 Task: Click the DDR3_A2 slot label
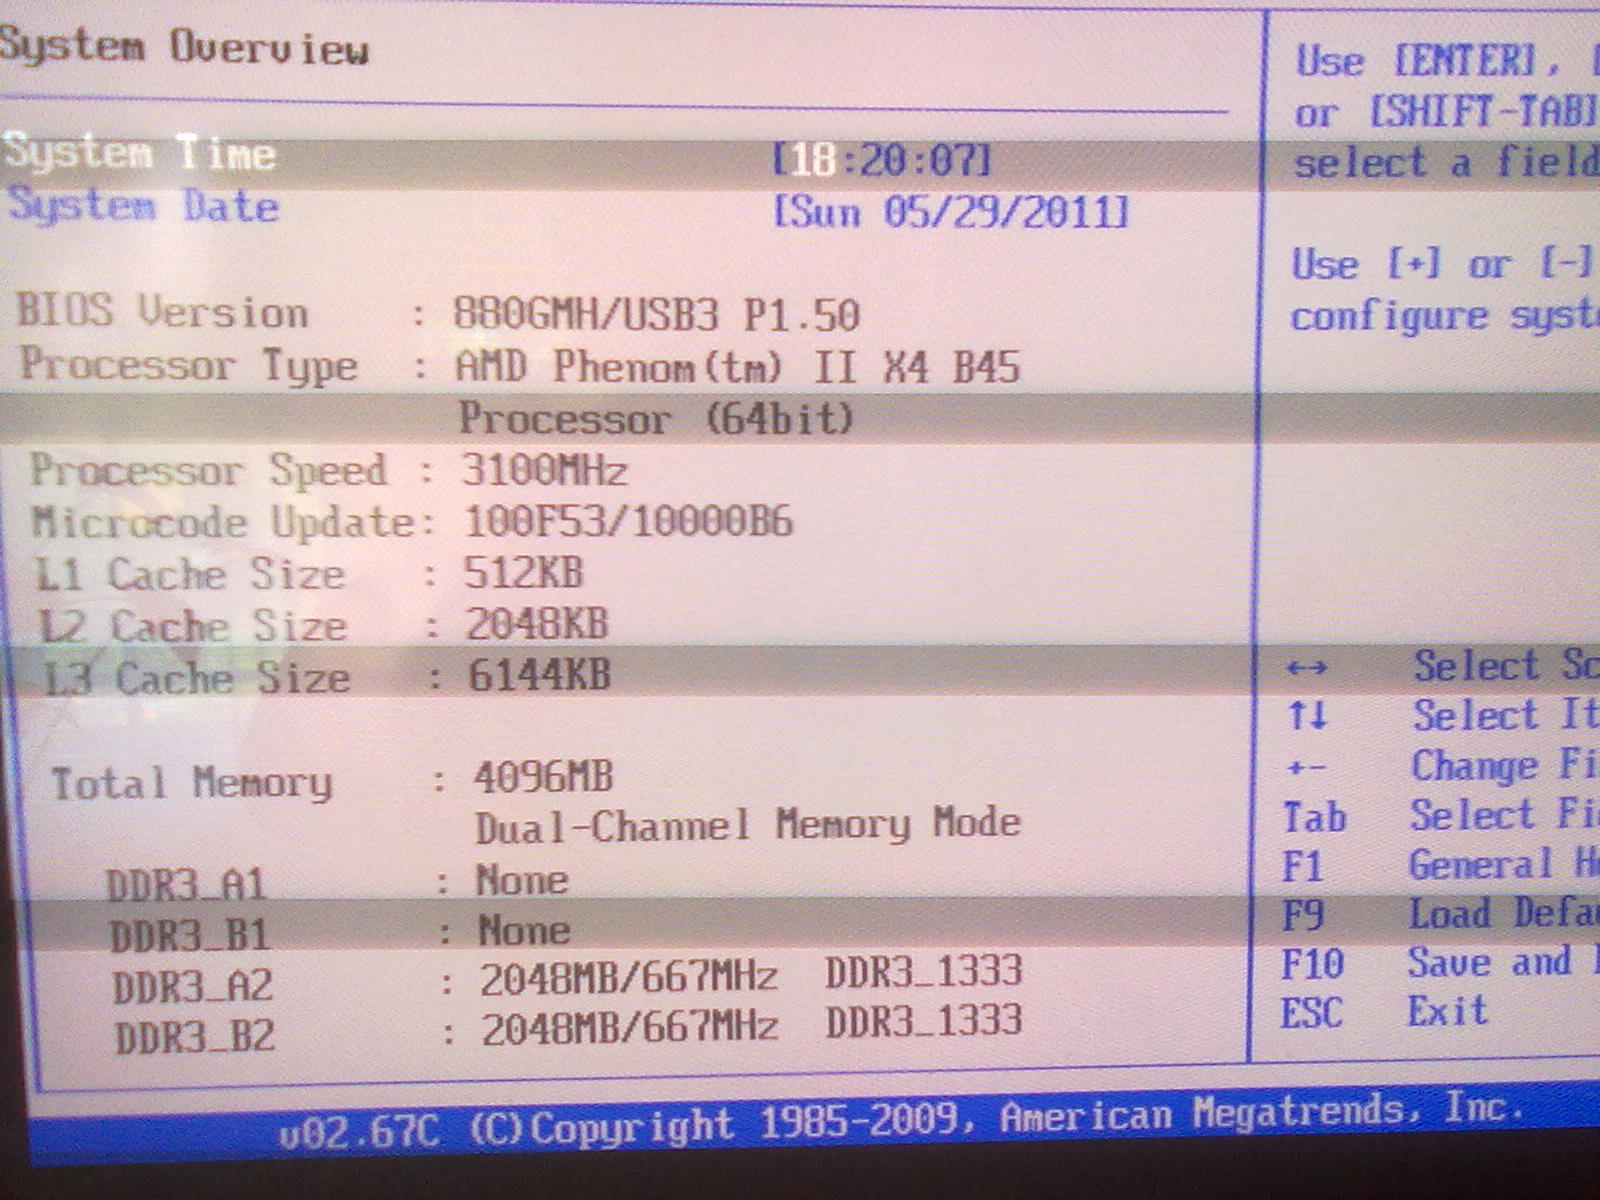point(193,987)
